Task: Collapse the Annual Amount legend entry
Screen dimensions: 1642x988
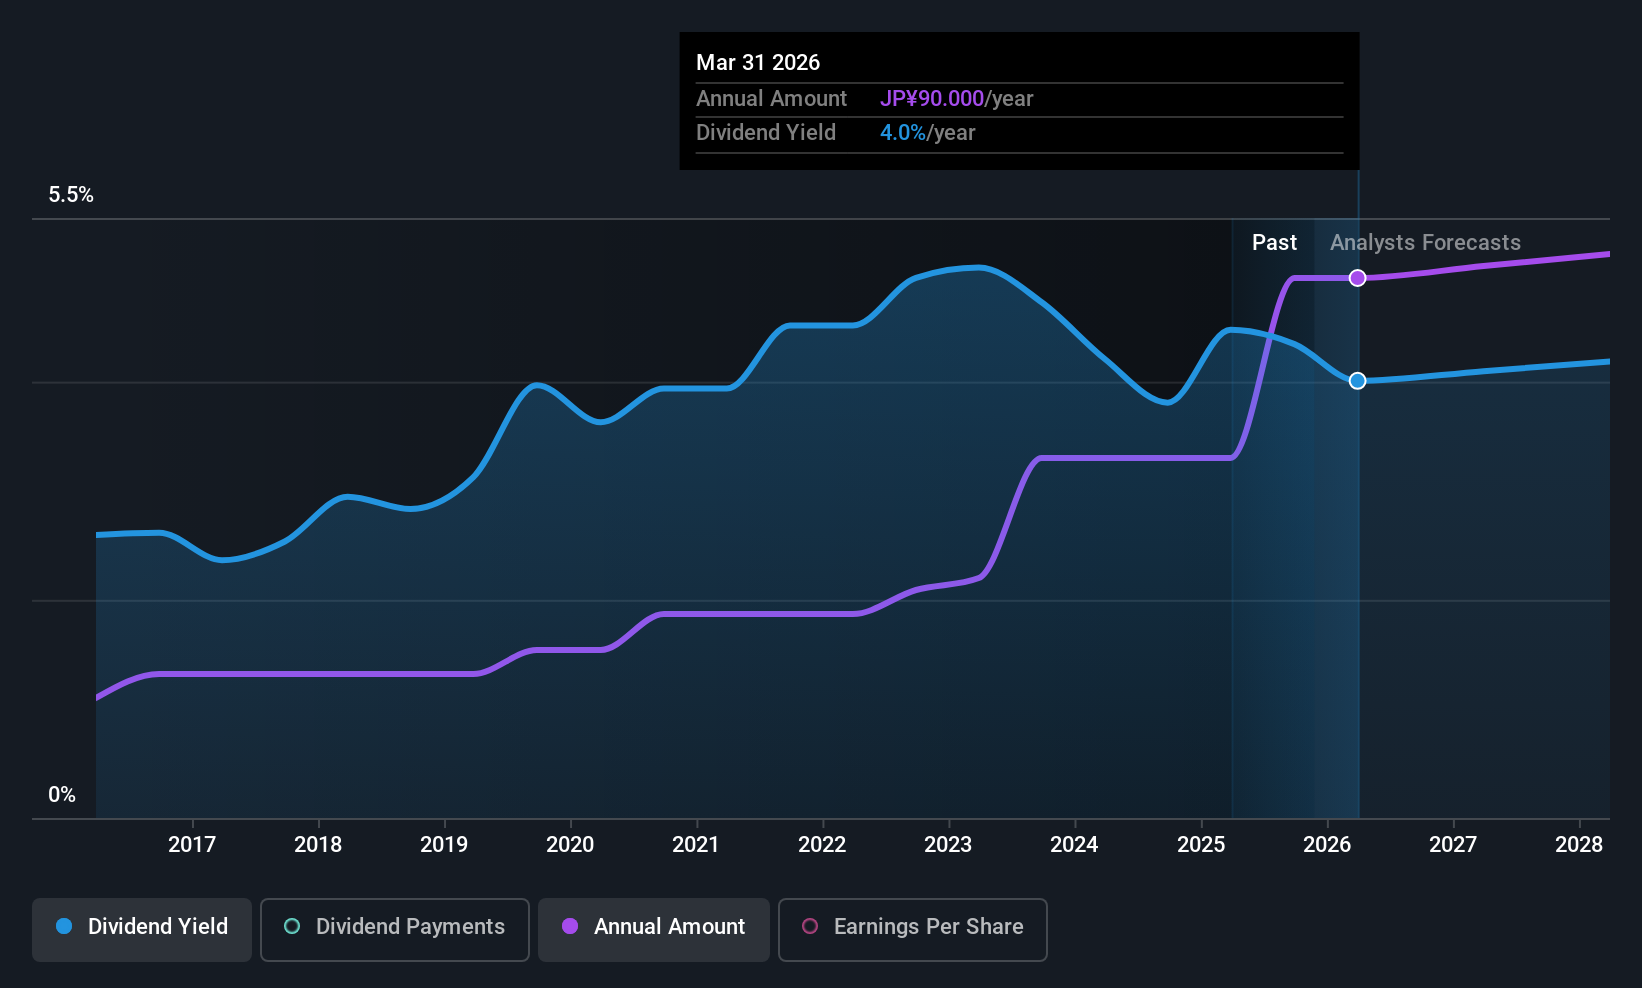Action: pos(653,928)
